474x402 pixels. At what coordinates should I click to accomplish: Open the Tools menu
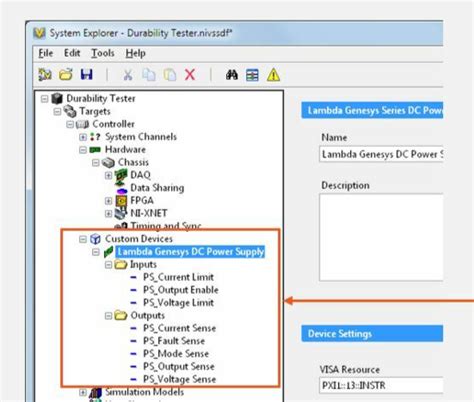[103, 53]
